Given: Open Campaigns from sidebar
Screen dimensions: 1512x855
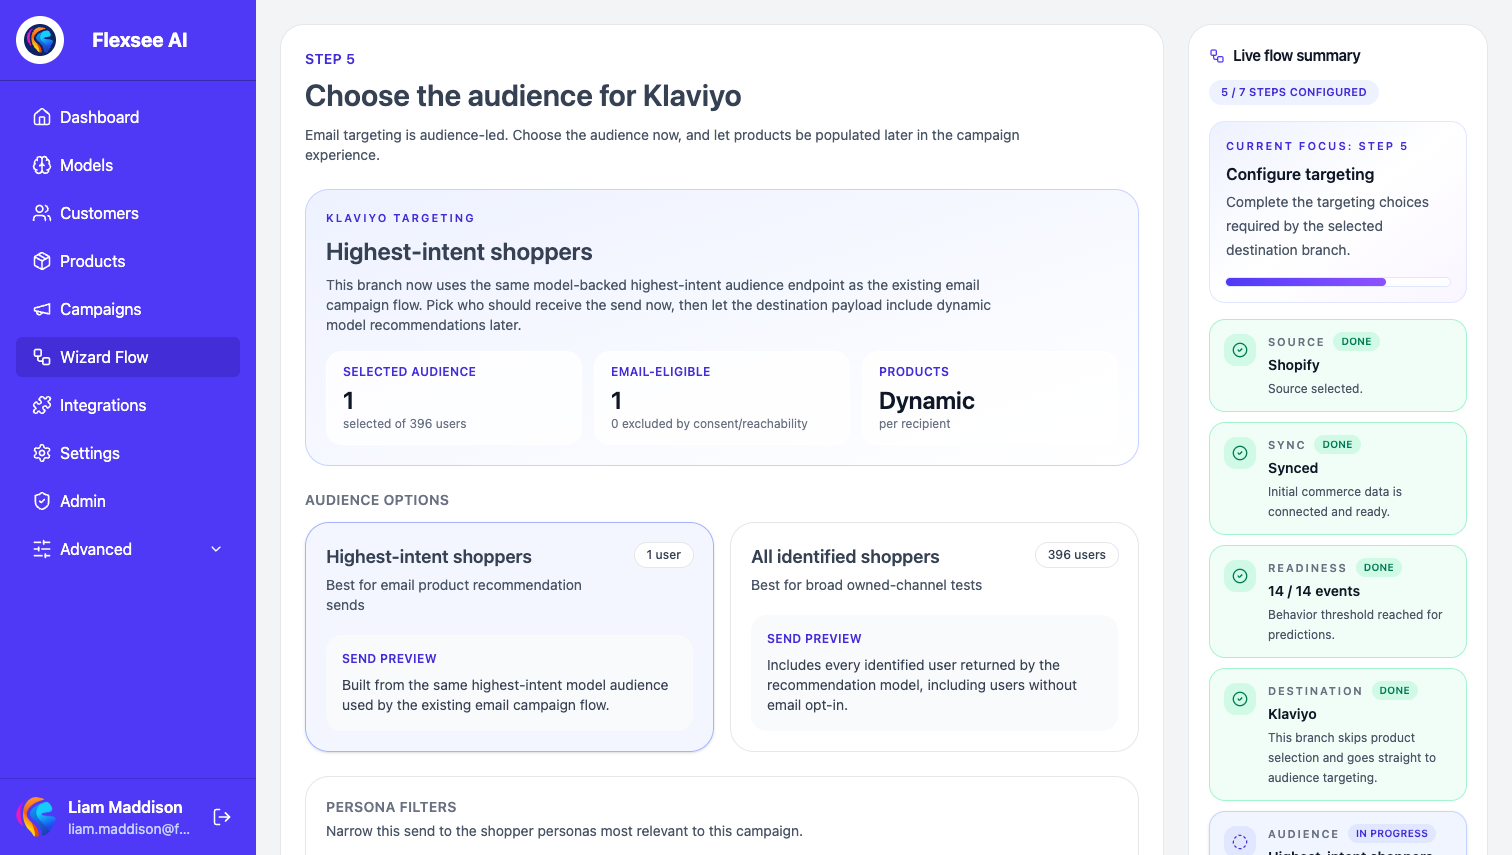Looking at the screenshot, I should point(128,309).
